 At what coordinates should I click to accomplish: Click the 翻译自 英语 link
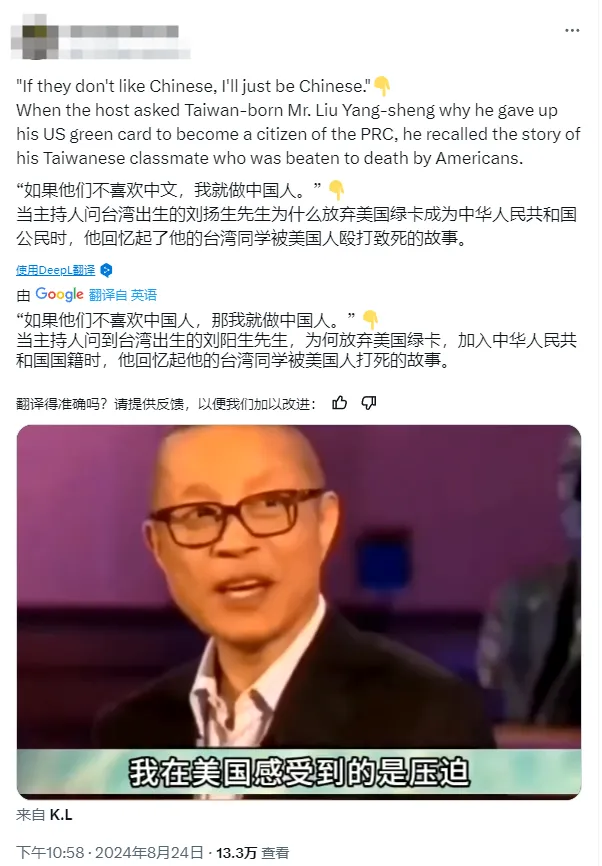click(x=123, y=295)
